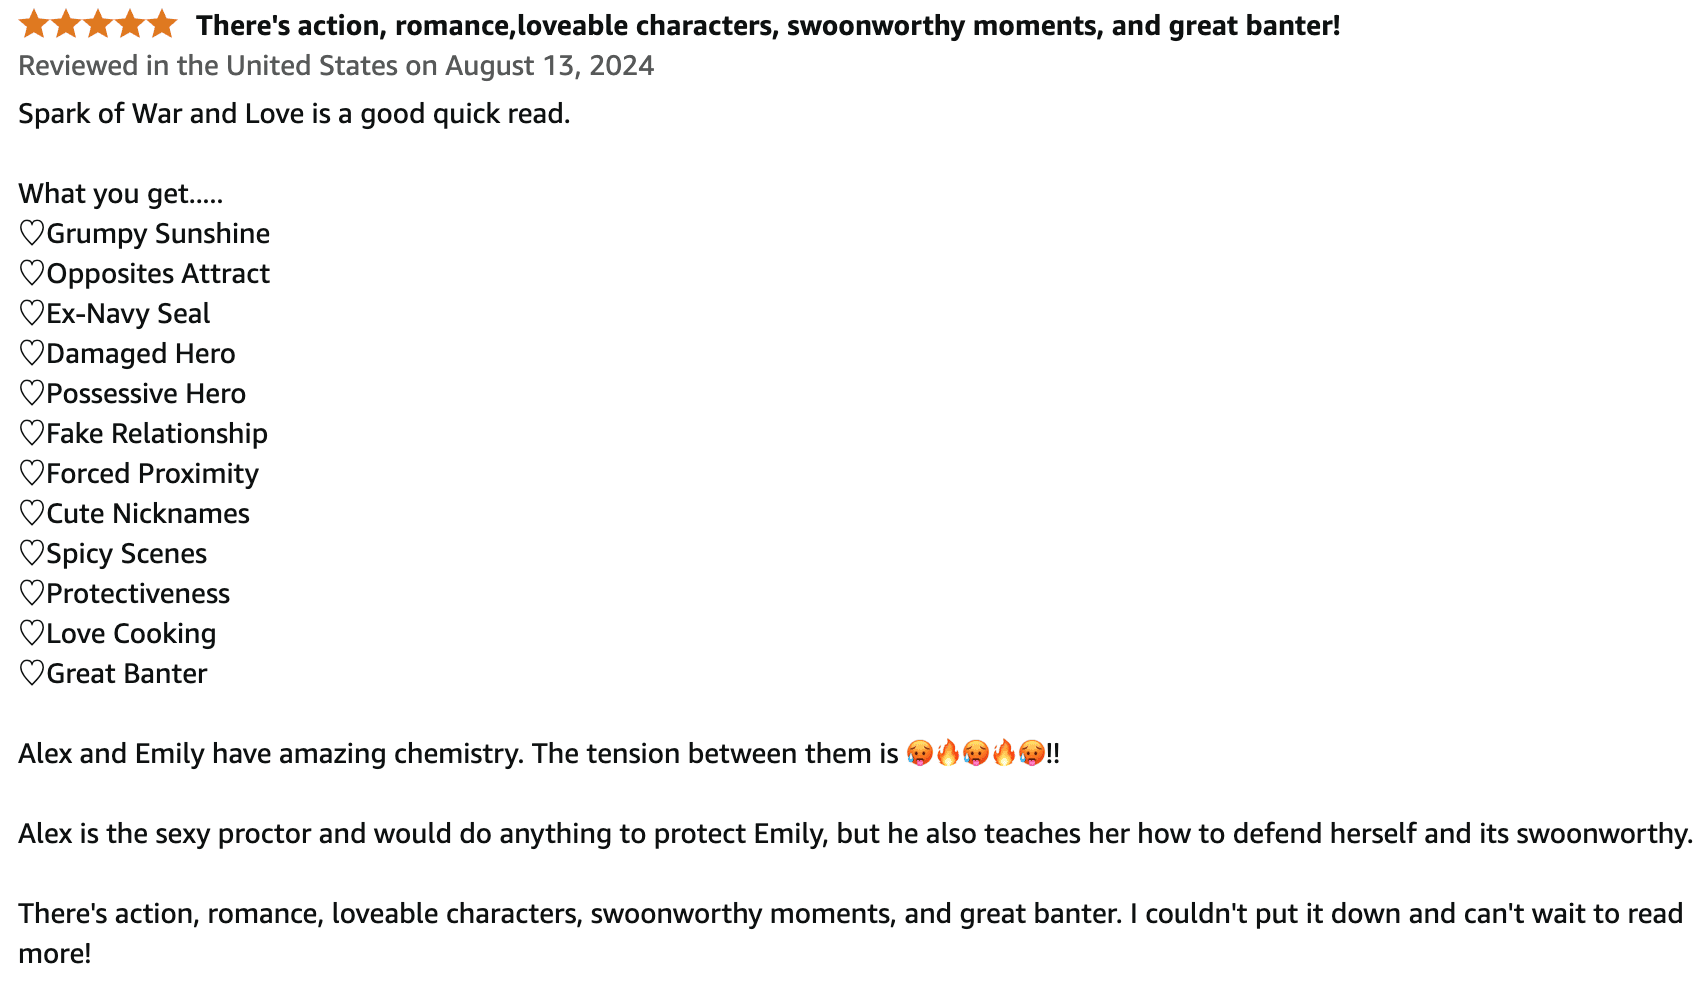Click the "Forced Proximity" text

point(152,473)
